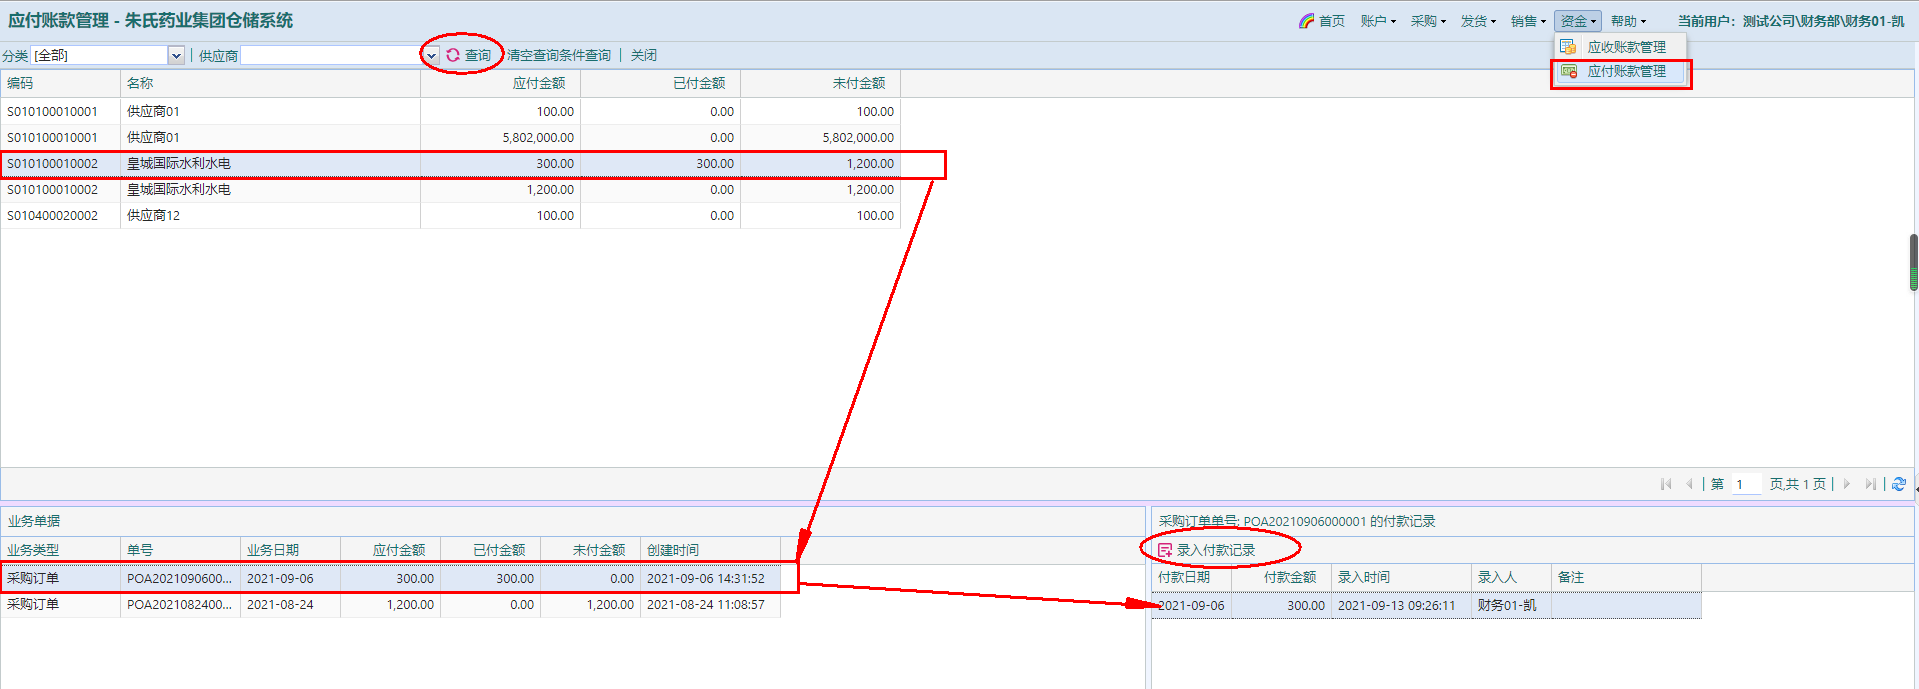This screenshot has width=1919, height=689.
Task: Go to the previous page in pager
Action: (x=1689, y=484)
